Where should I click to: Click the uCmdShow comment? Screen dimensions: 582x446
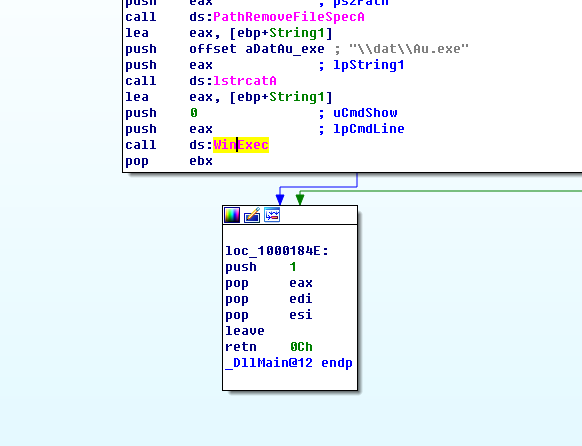click(365, 113)
